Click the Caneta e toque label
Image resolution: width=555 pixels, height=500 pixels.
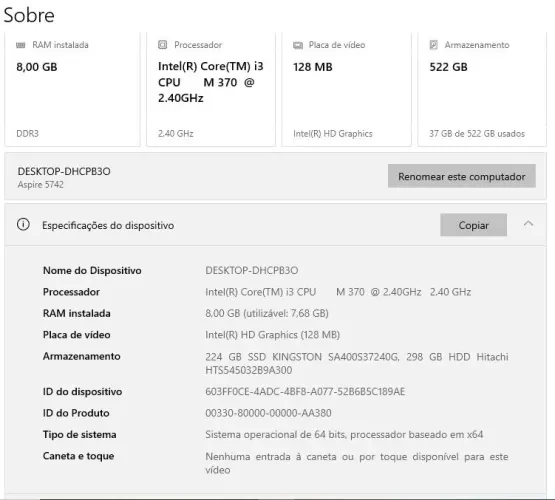(79, 456)
